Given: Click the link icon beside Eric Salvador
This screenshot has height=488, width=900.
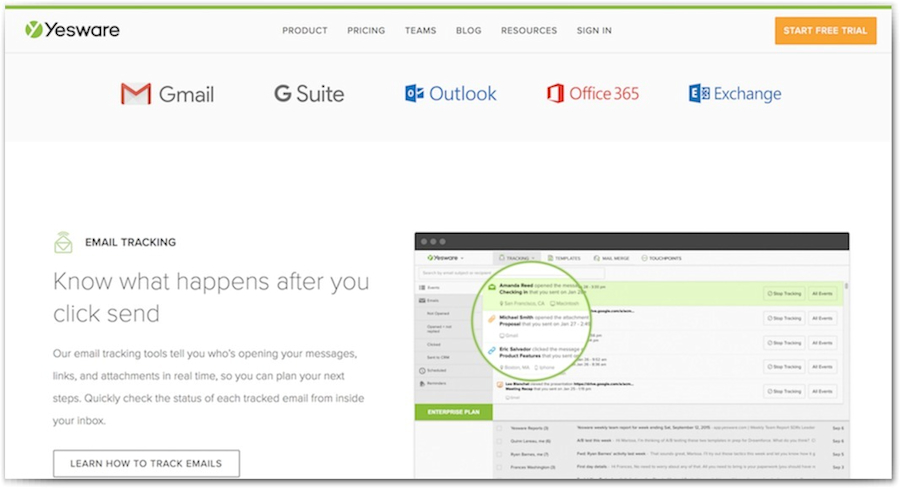Looking at the screenshot, I should click(492, 350).
